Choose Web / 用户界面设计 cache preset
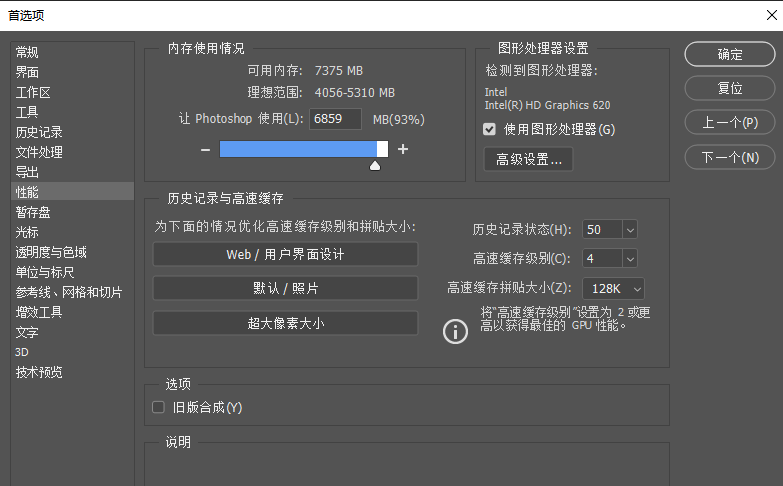 coord(285,254)
